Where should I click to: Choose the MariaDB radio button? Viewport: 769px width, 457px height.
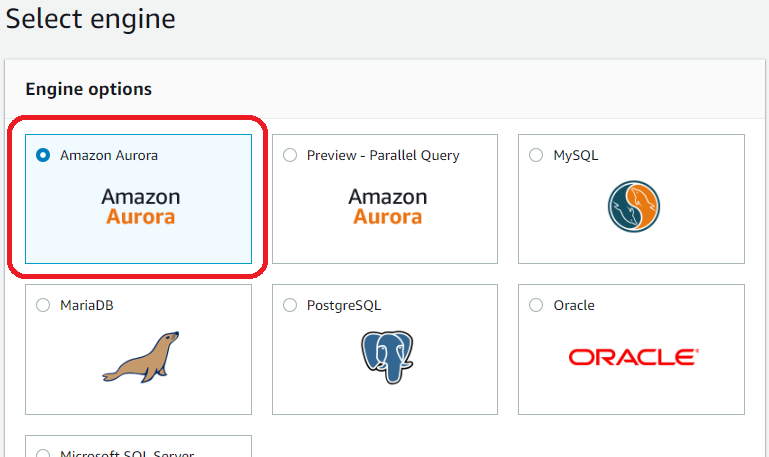(x=43, y=305)
